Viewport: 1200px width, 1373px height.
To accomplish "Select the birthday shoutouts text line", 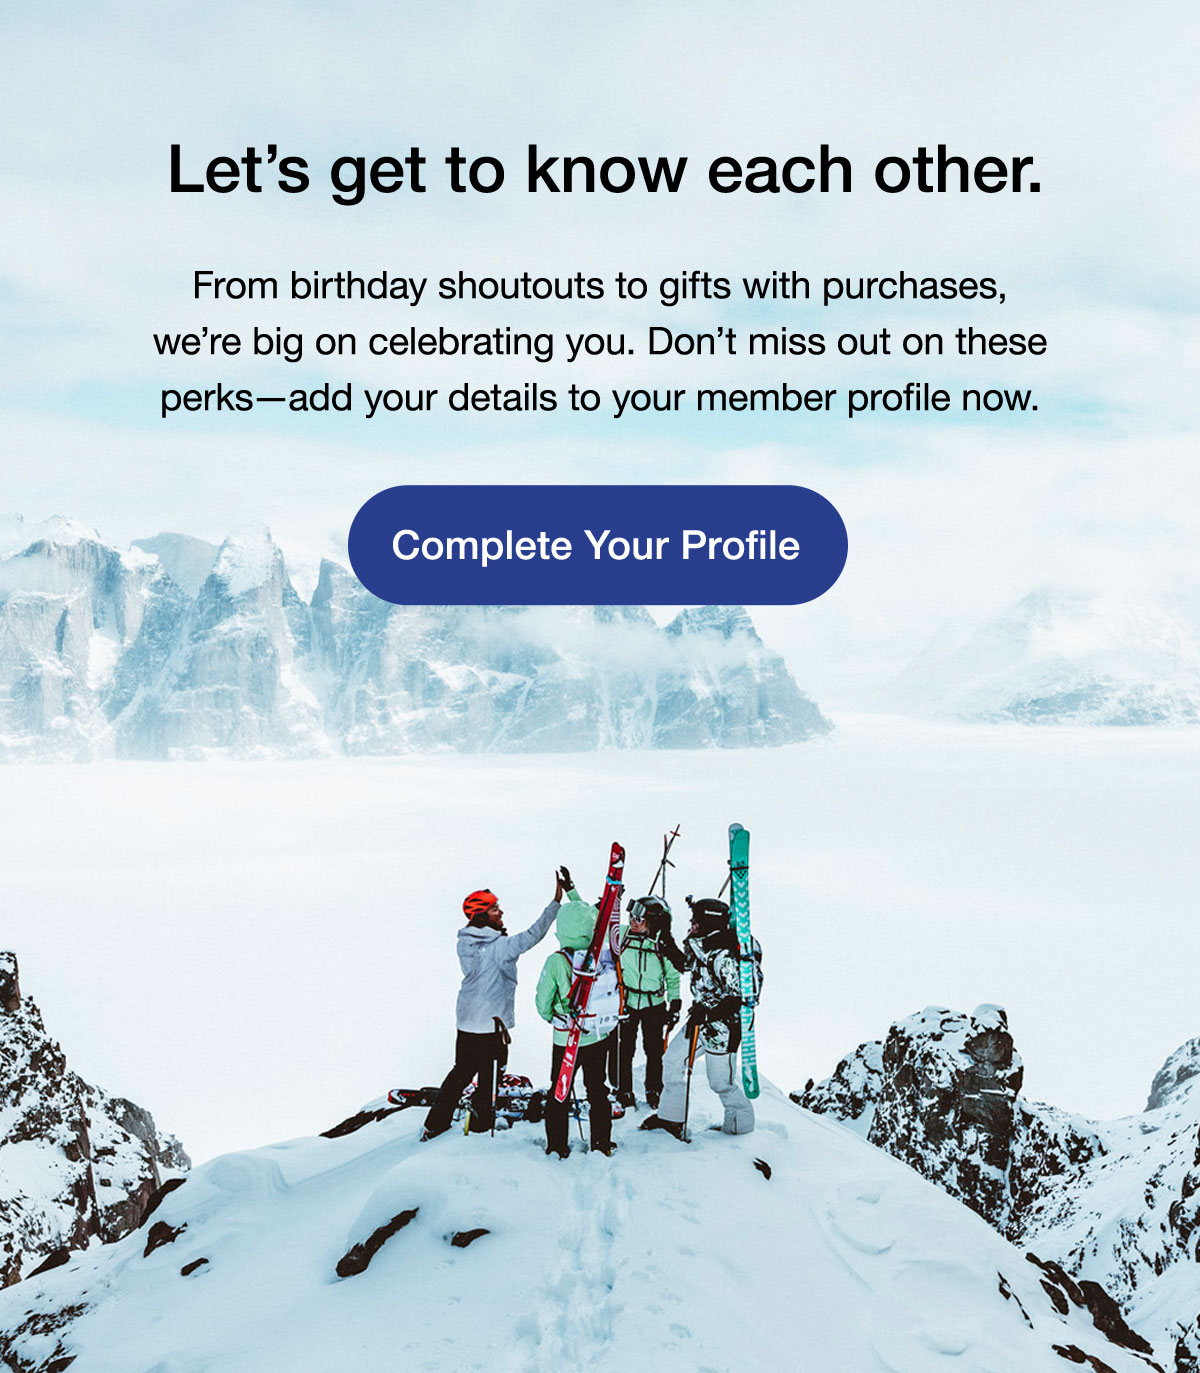I will pyautogui.click(x=599, y=286).
